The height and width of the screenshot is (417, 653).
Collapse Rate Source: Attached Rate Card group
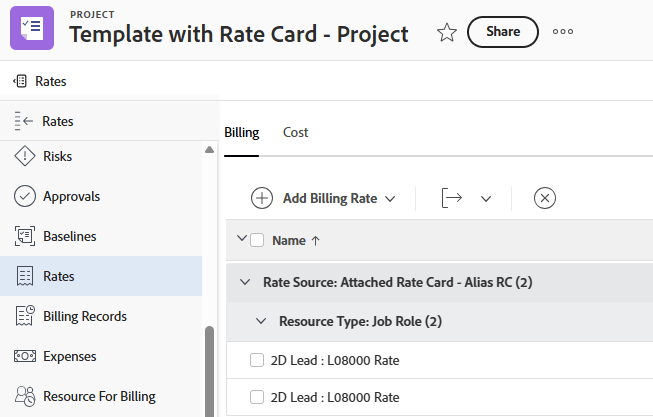(245, 282)
